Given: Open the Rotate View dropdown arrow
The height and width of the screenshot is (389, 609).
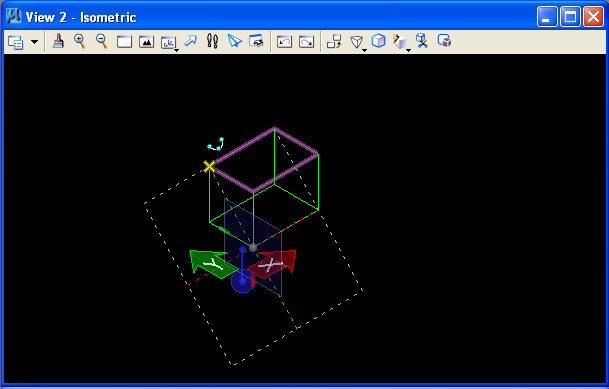Looking at the screenshot, I should (x=177, y=50).
